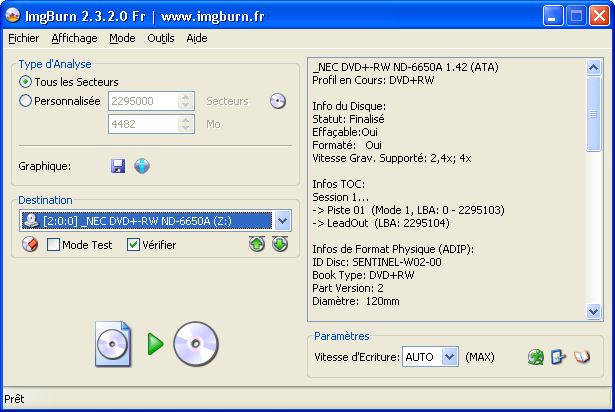Open the Destination drive dropdown
The width and height of the screenshot is (615, 412).
point(282,221)
